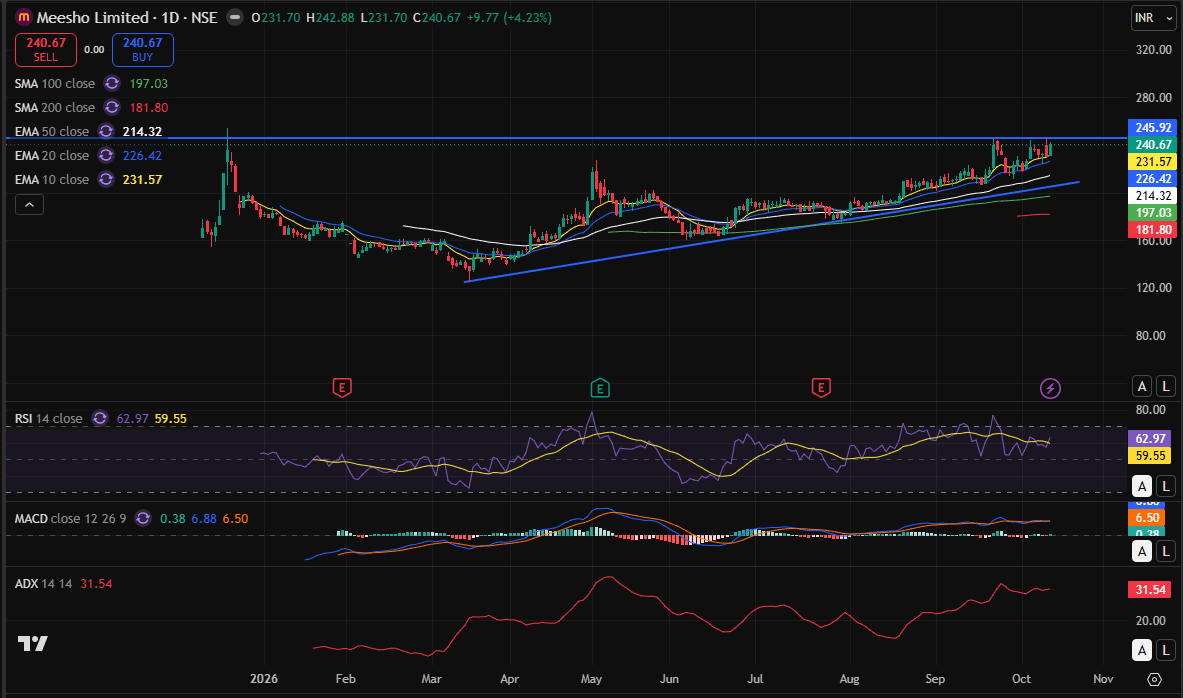Select the EMA 50 close indicator label
The image size is (1183, 698).
(52, 131)
